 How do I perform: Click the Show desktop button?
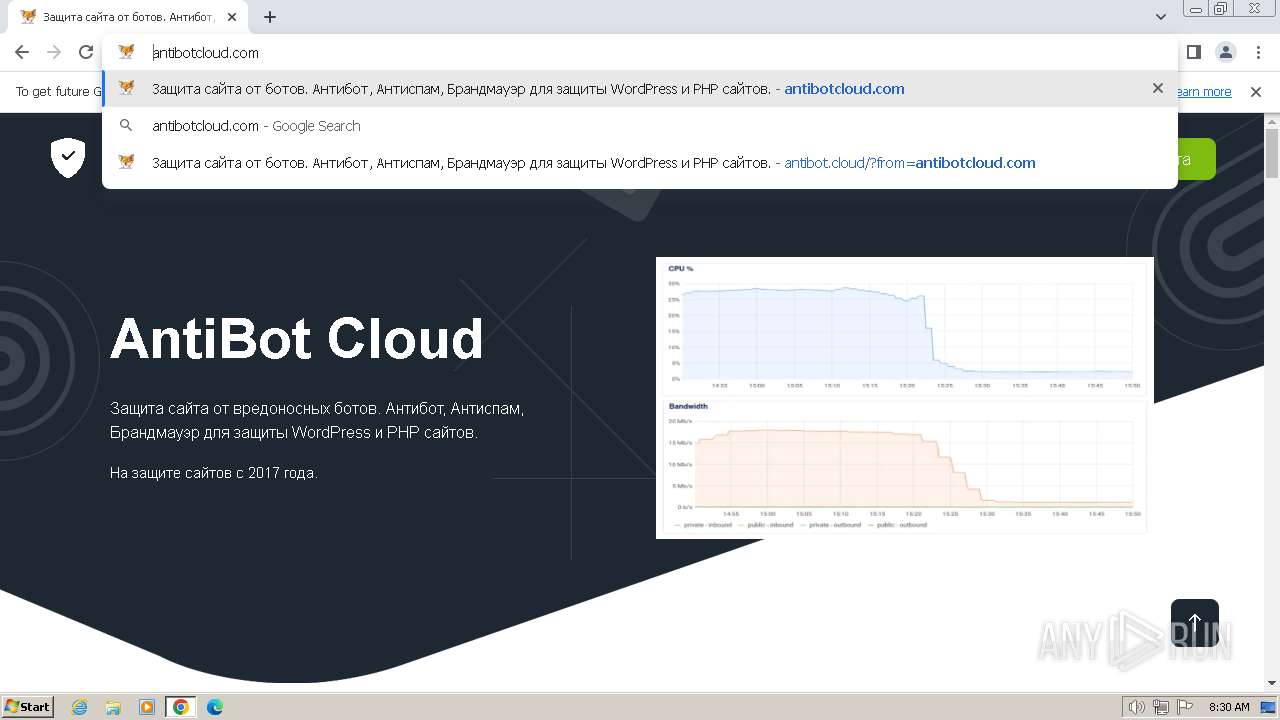(x=1270, y=707)
